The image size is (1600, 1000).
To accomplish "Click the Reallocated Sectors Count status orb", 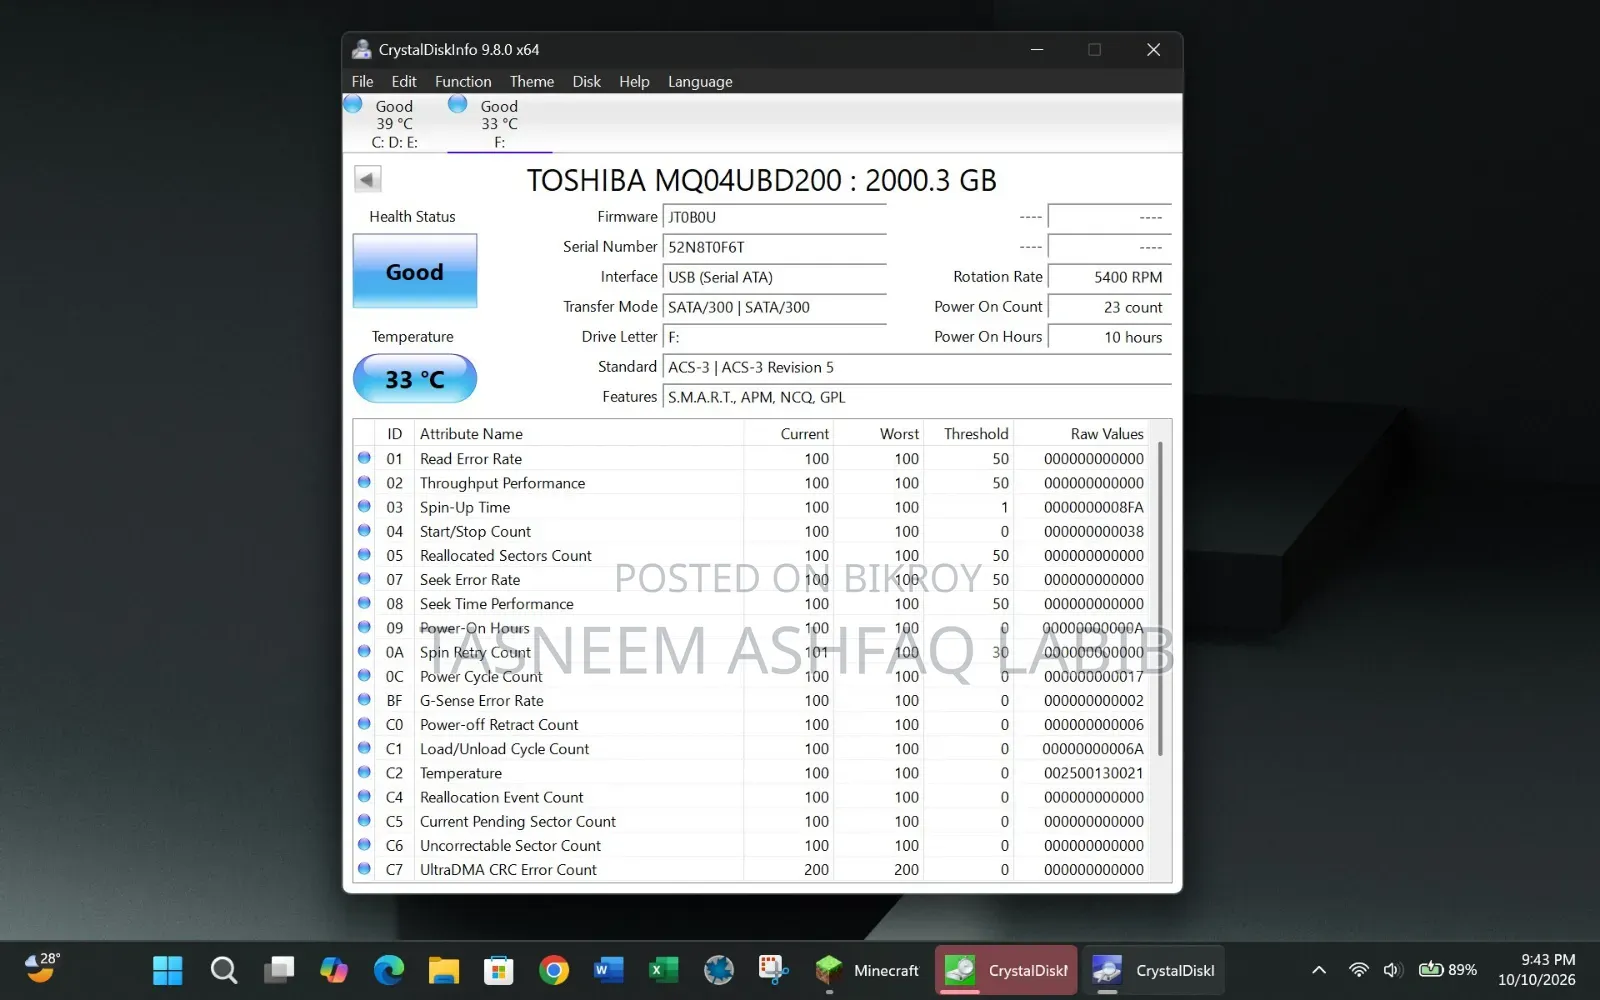I will tap(364, 555).
